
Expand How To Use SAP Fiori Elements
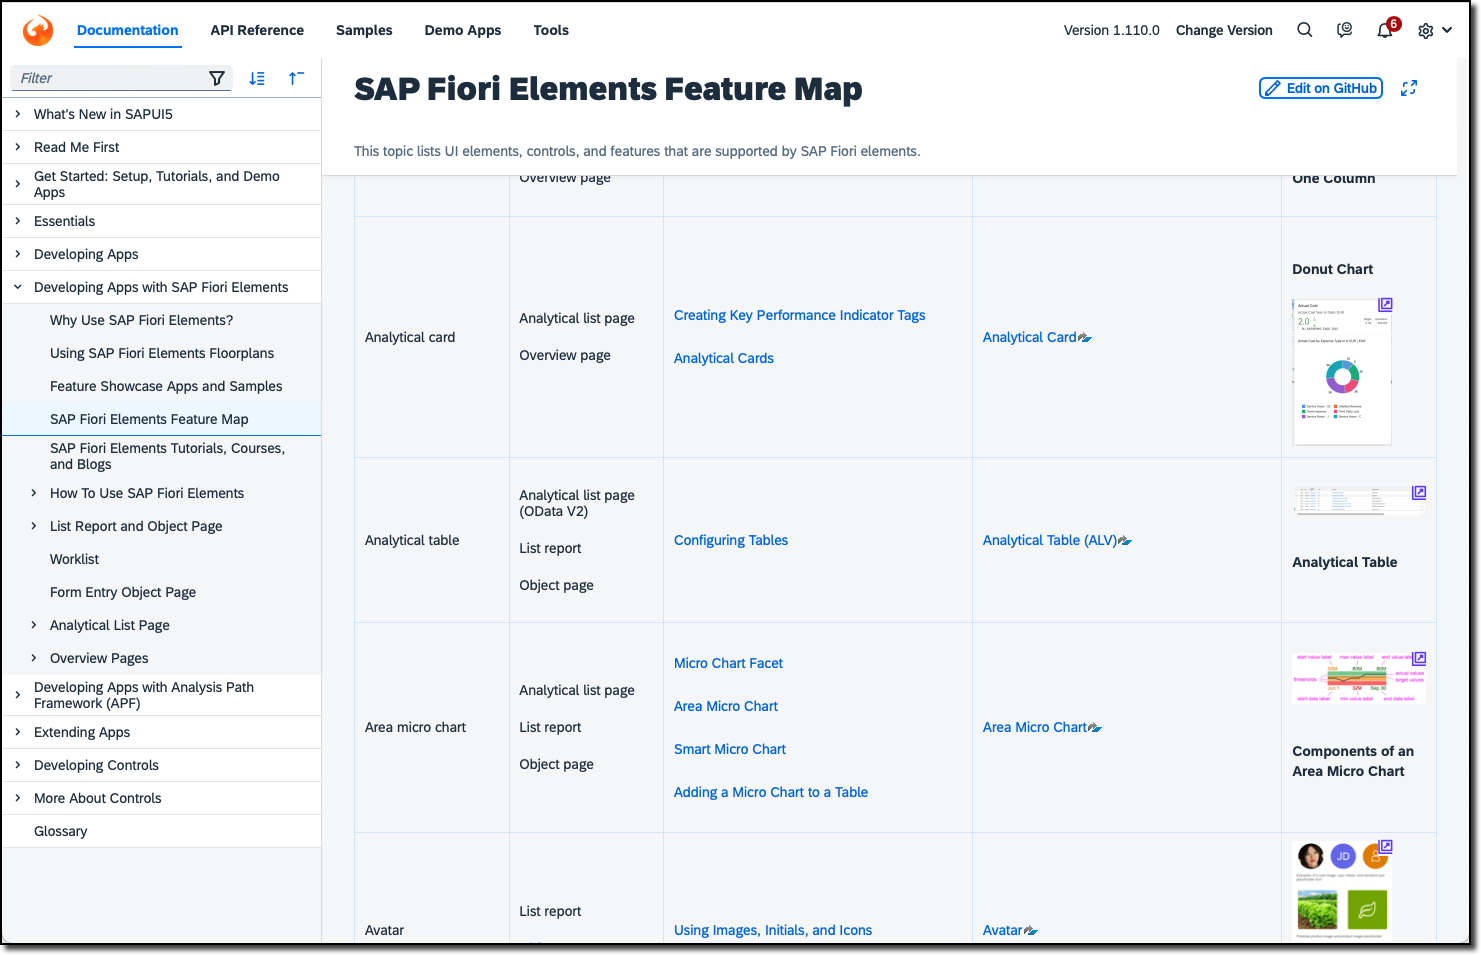pyautogui.click(x=34, y=493)
